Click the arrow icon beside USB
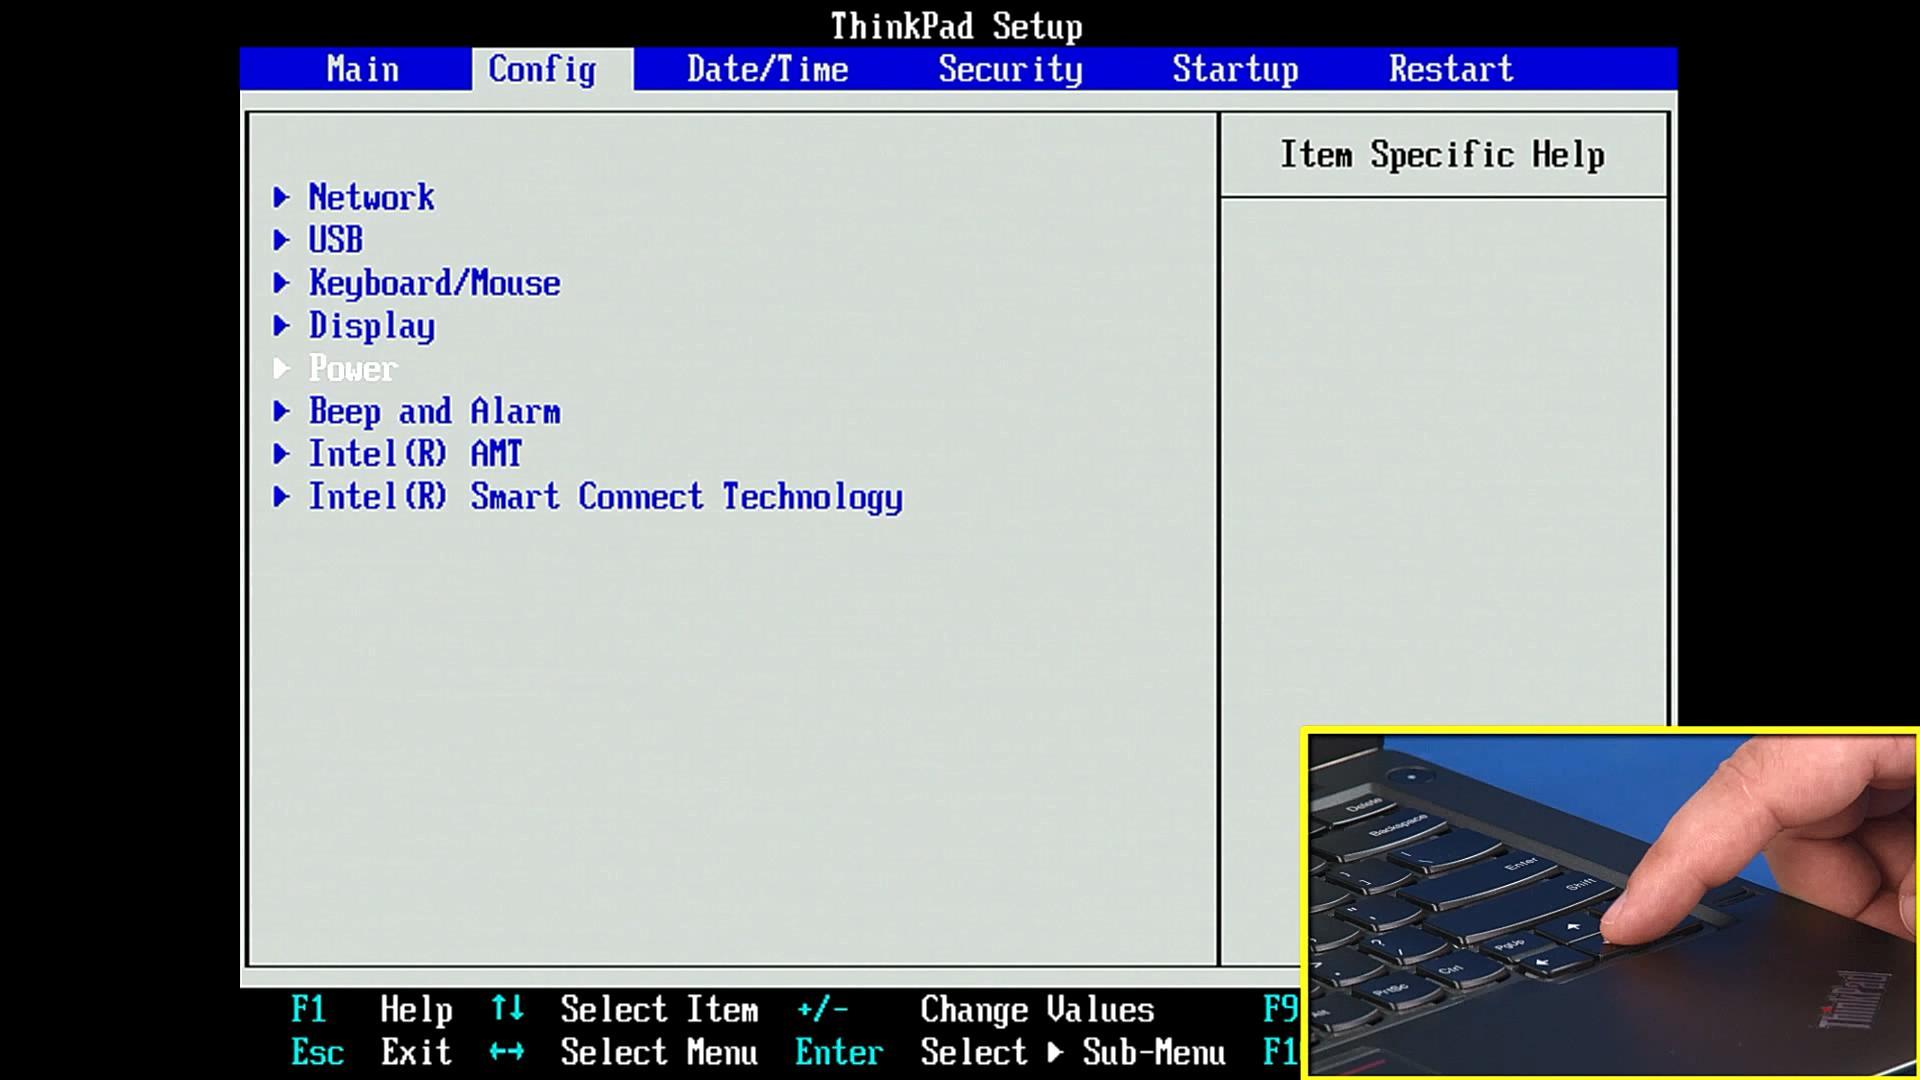Viewport: 1920px width, 1080px height. pyautogui.click(x=282, y=240)
